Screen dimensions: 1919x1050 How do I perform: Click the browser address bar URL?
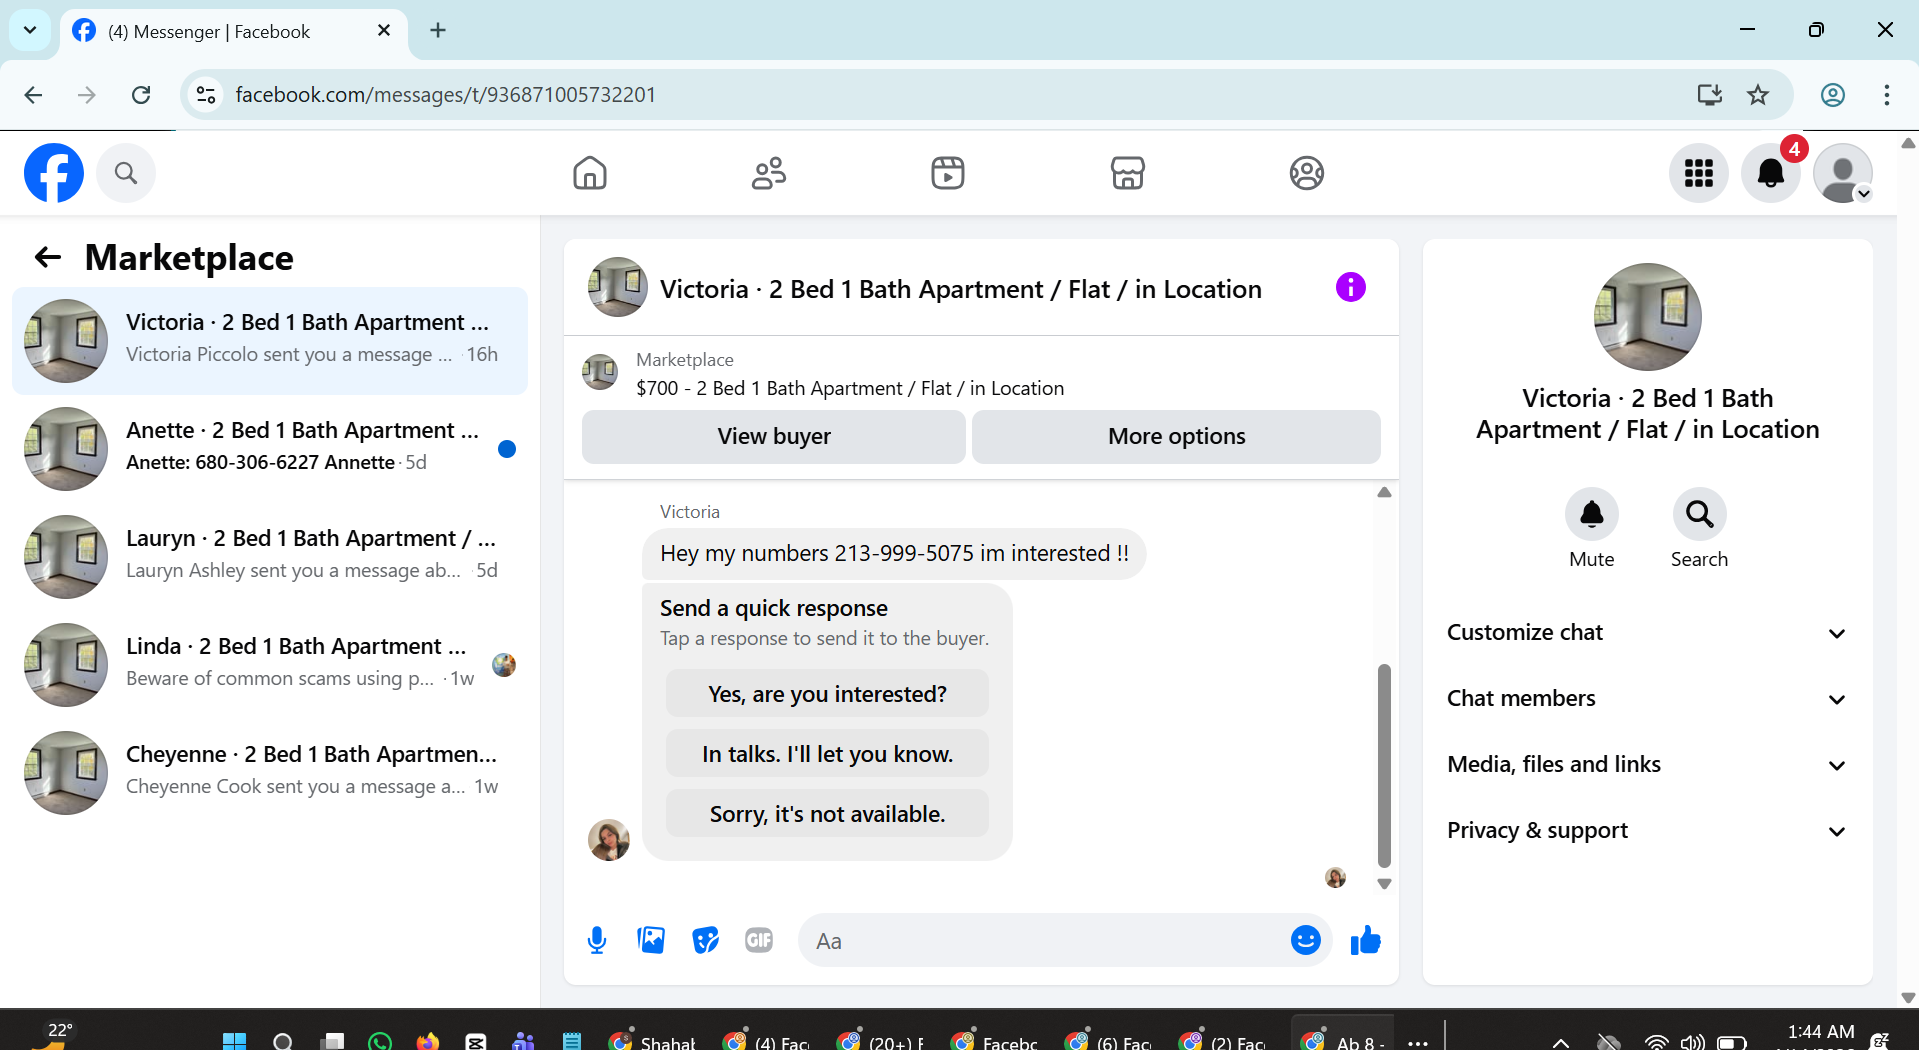445,95
